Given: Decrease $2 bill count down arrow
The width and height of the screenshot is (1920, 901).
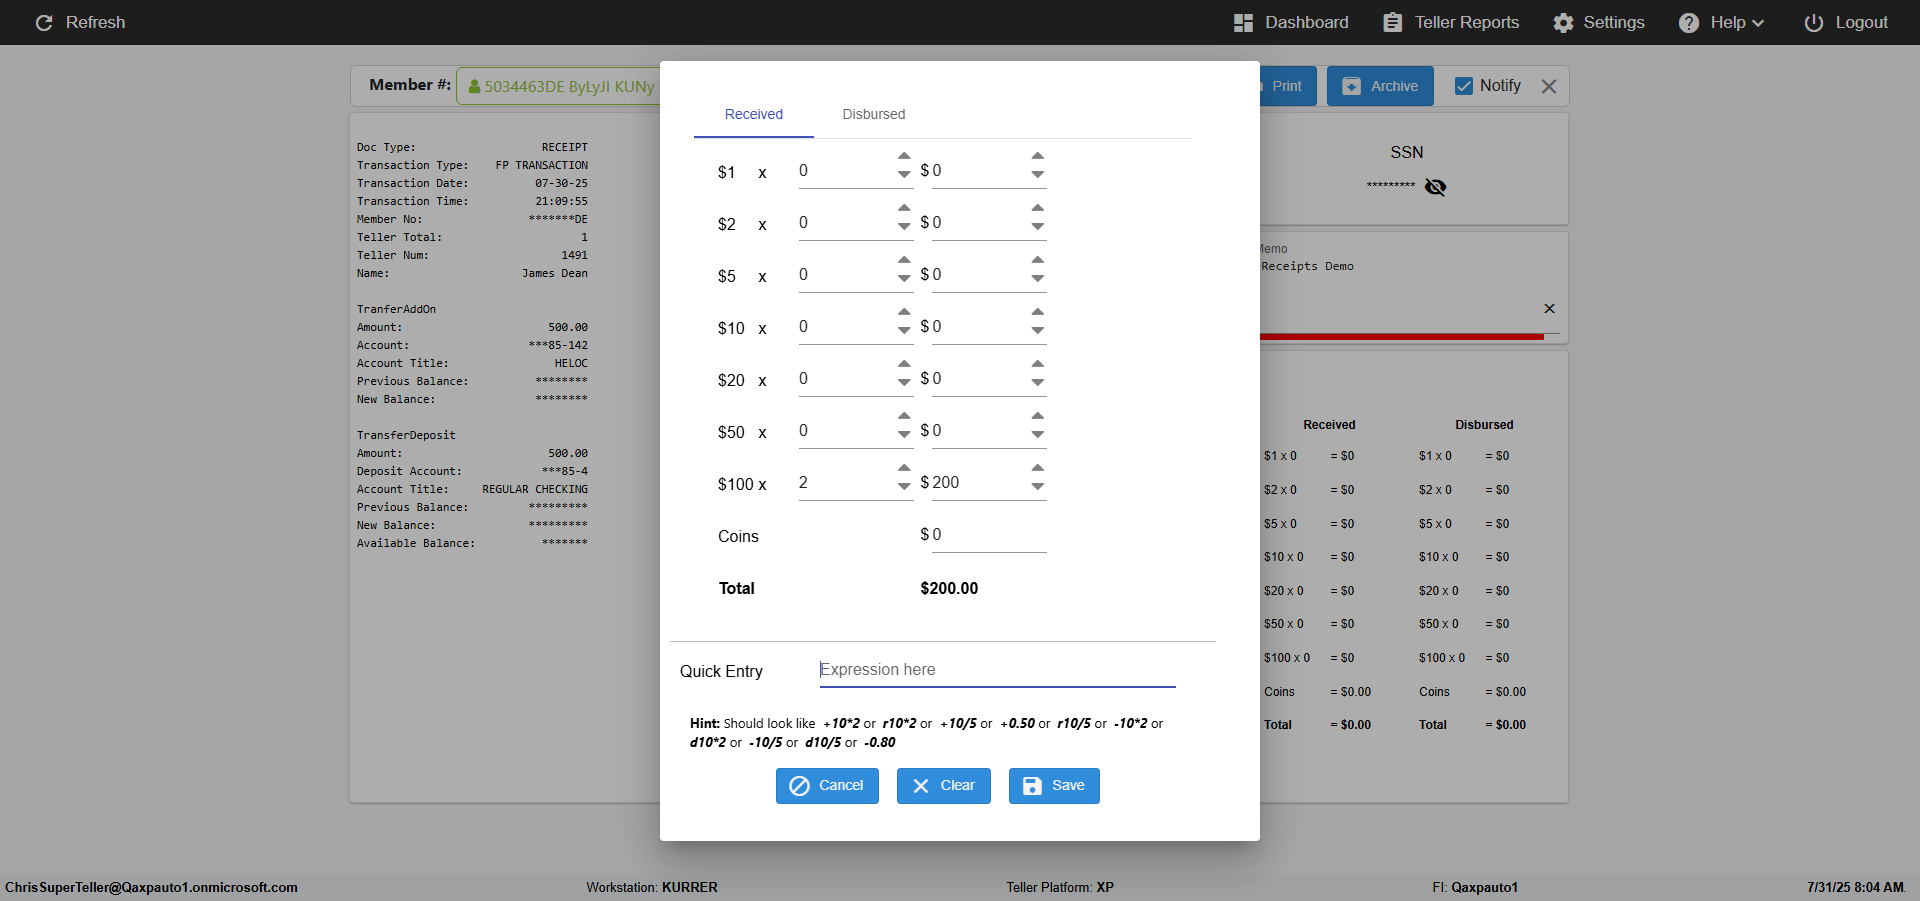Looking at the screenshot, I should click(x=904, y=226).
